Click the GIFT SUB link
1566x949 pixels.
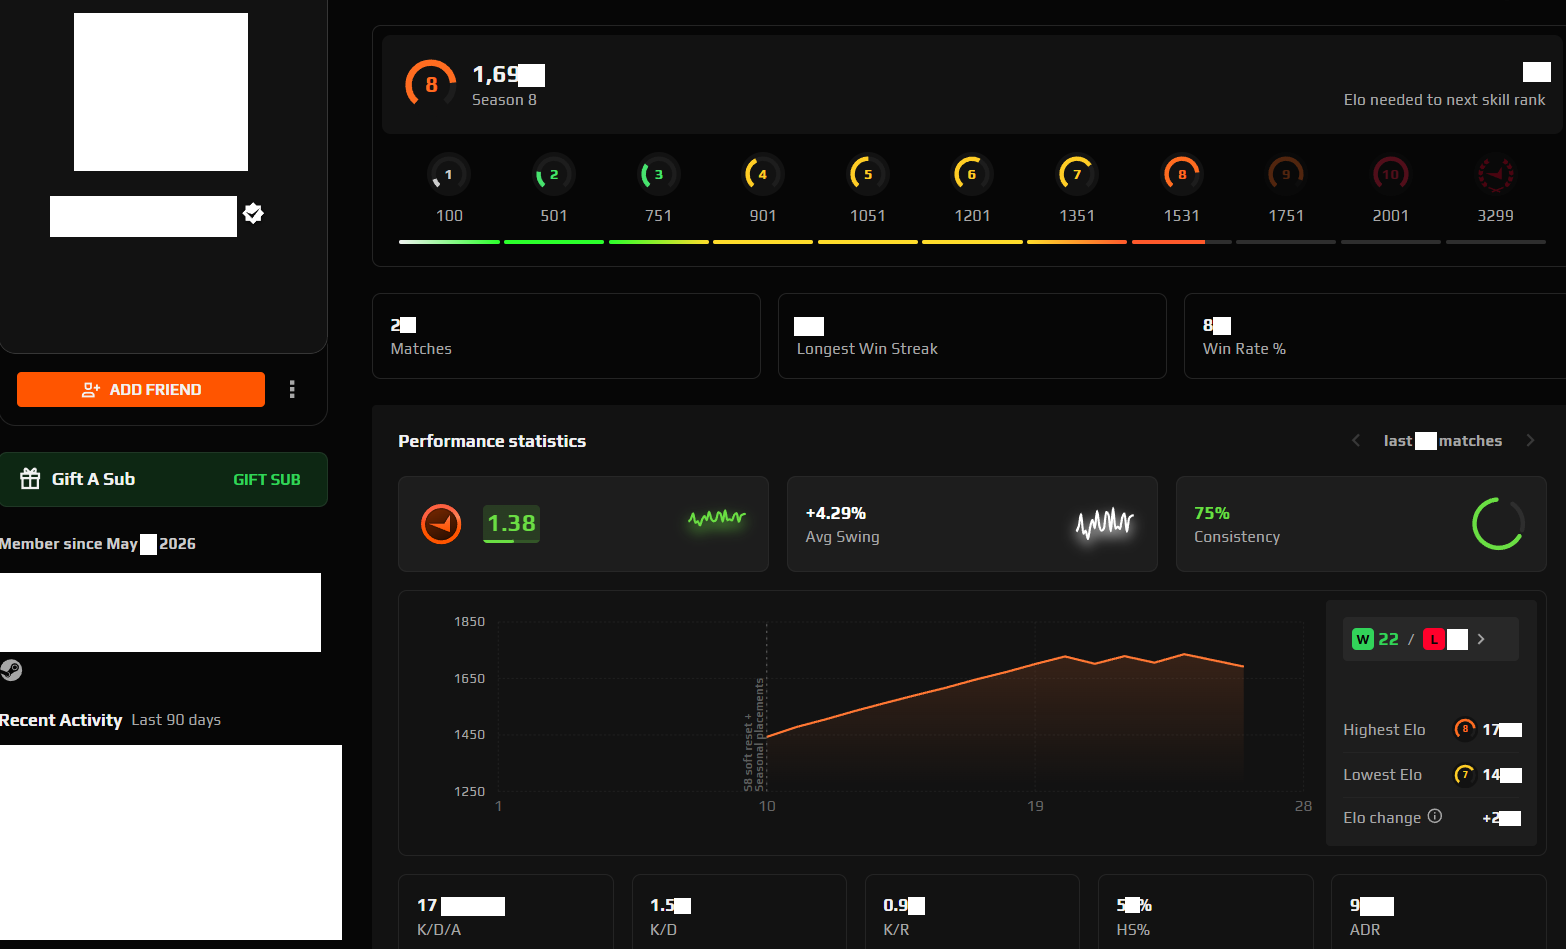click(x=267, y=479)
